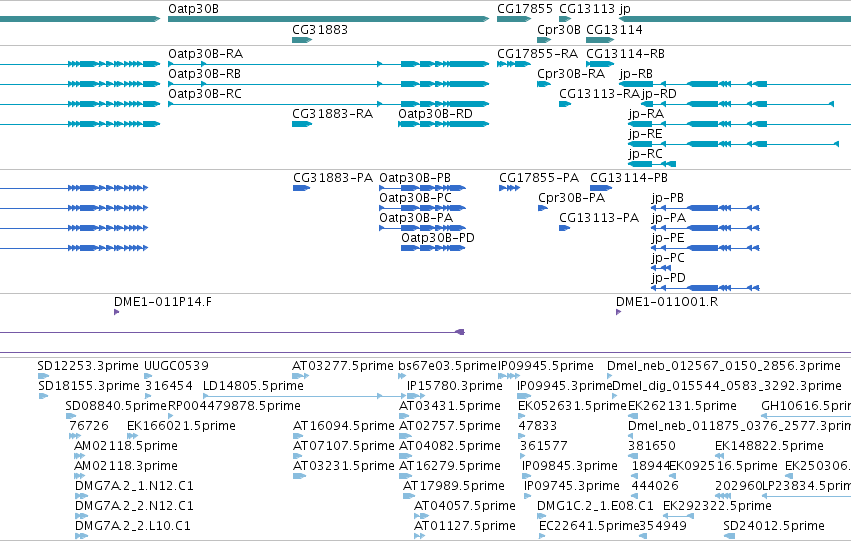This screenshot has width=851, height=541.
Task: Click the AM02118.5prime EST label
Action: tap(126, 447)
